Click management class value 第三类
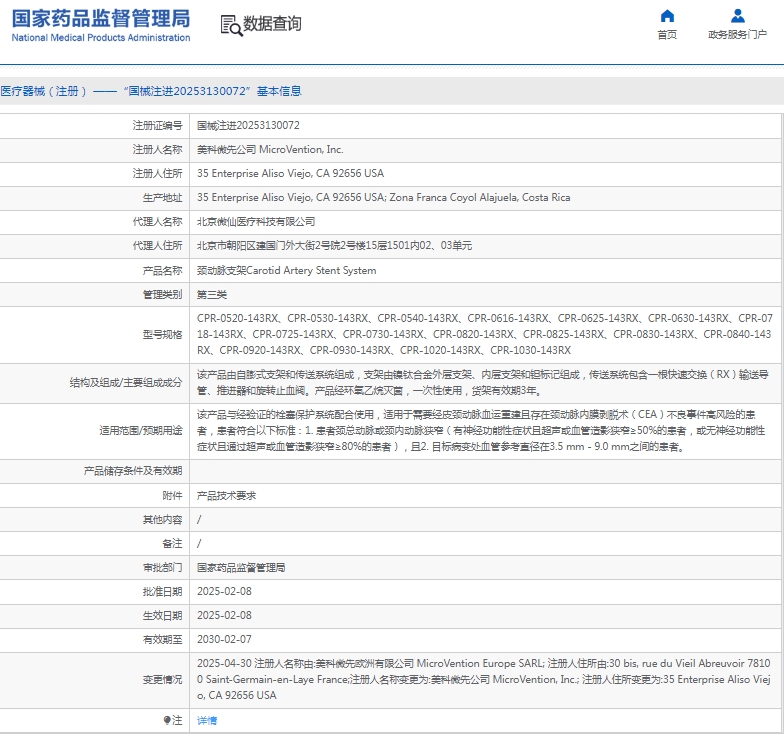Screen dimensions: 784x738 (212, 294)
